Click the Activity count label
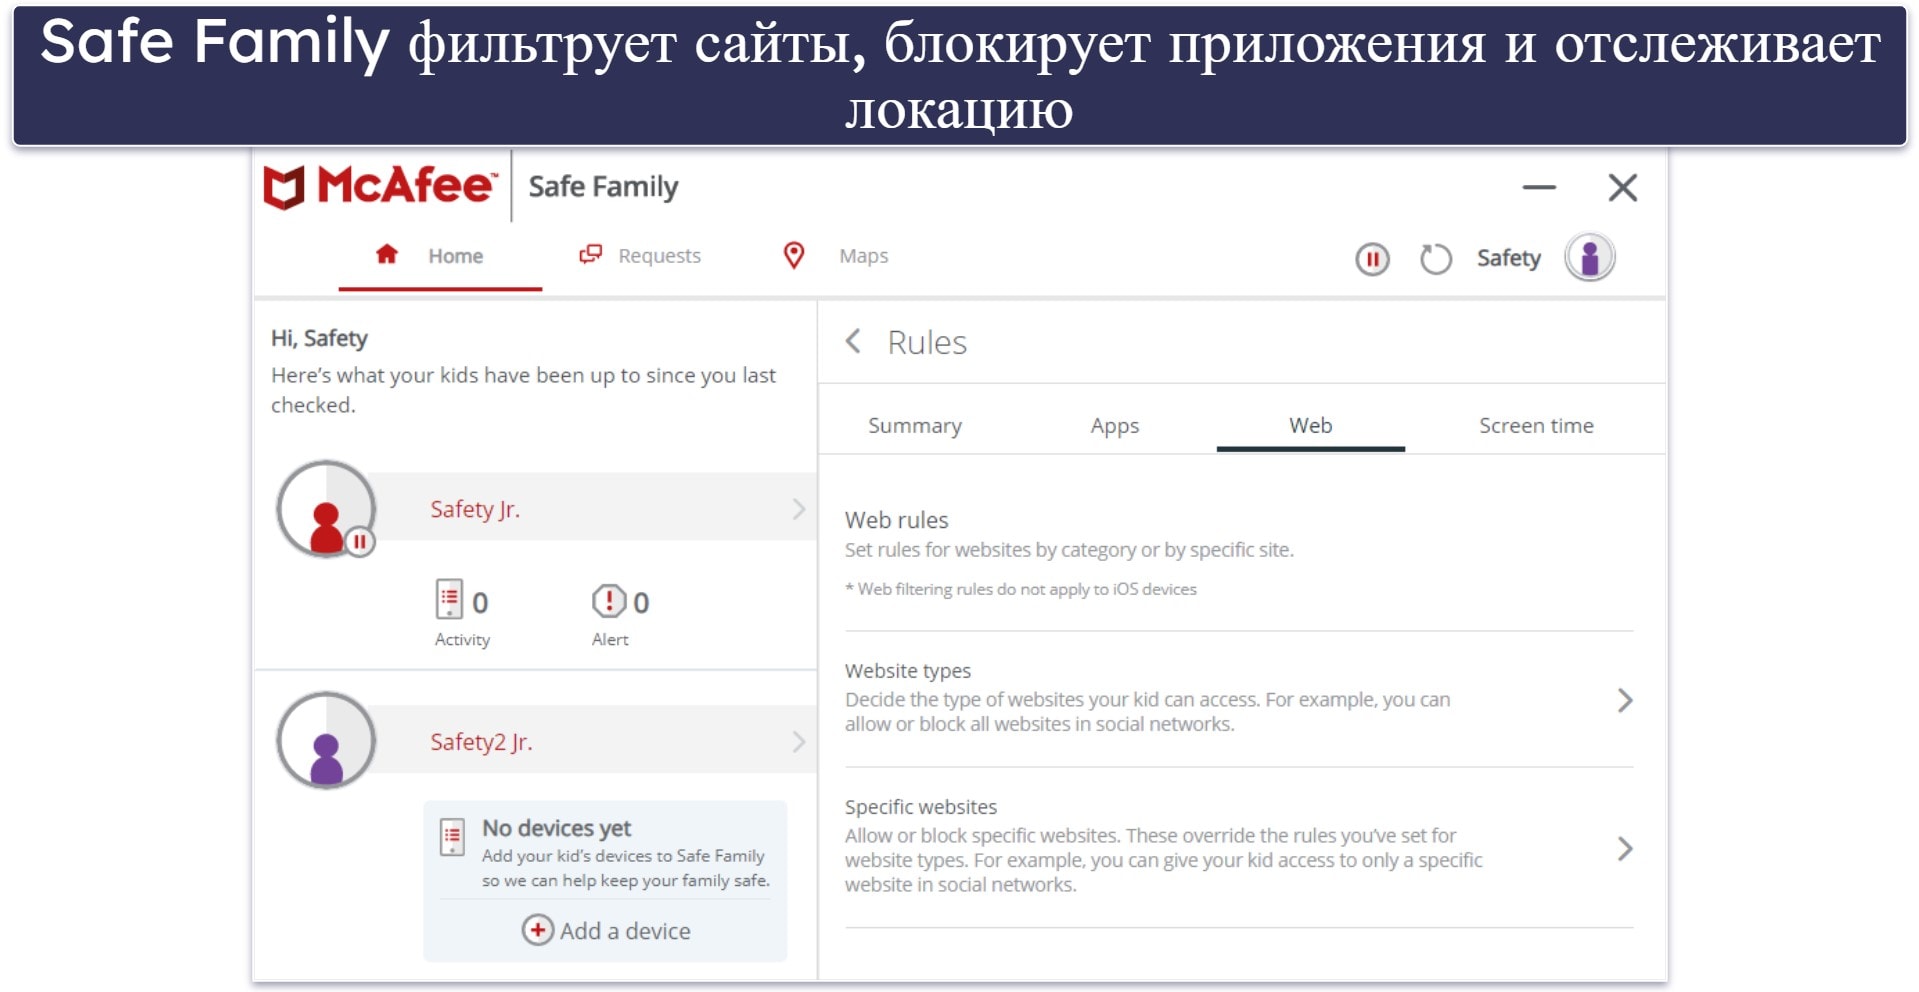This screenshot has width=1919, height=992. click(462, 640)
